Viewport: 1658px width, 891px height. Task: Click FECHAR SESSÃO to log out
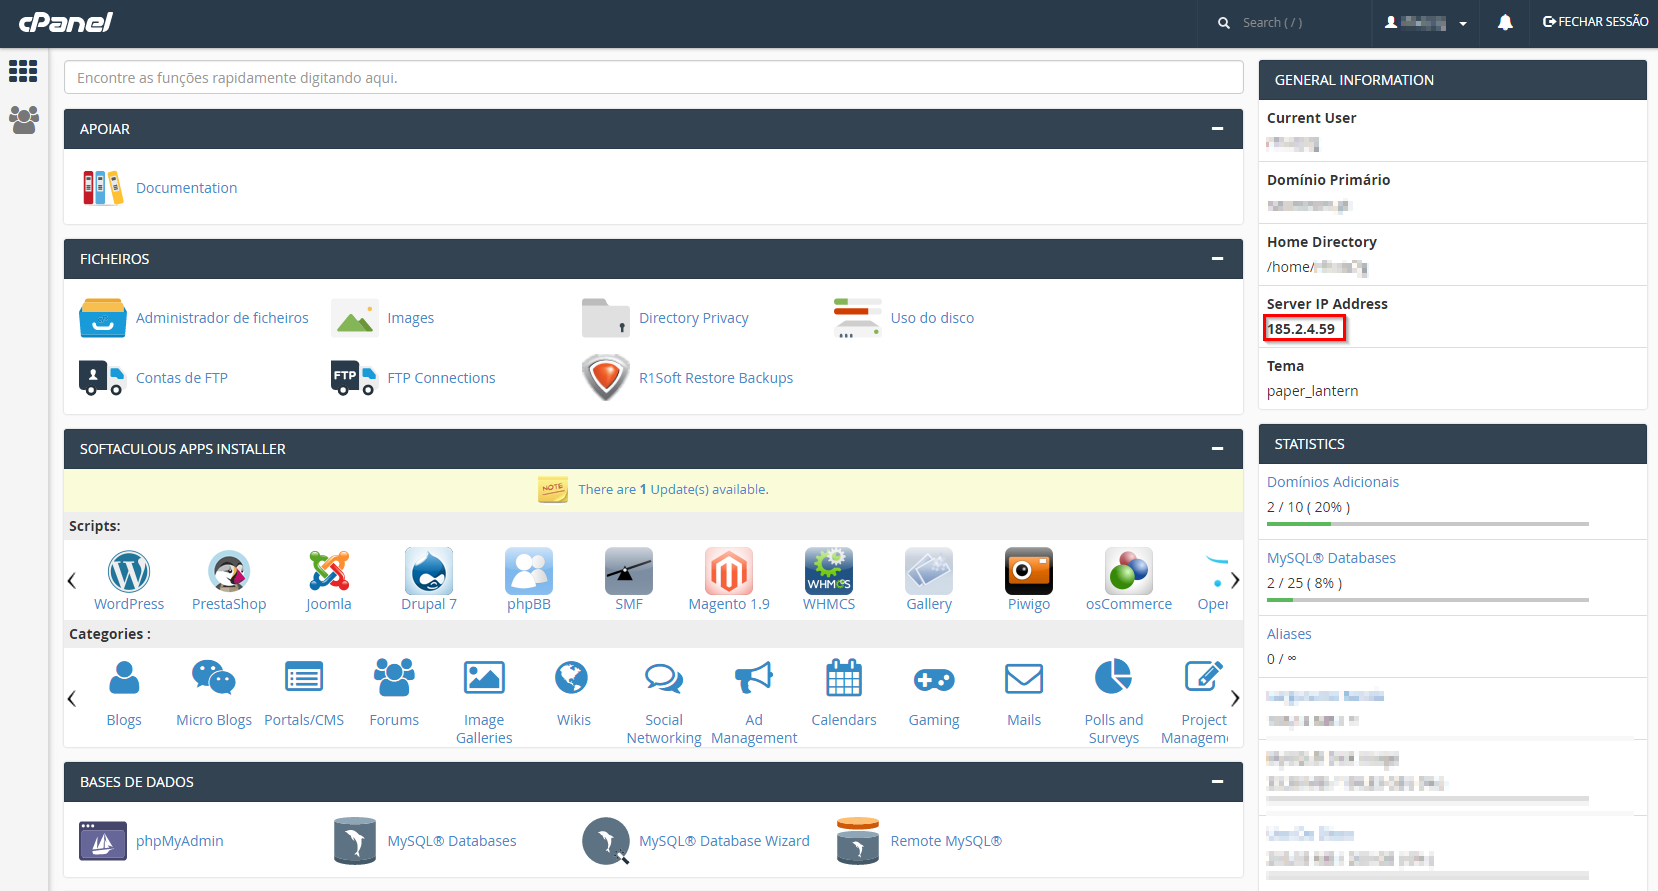coord(1595,22)
